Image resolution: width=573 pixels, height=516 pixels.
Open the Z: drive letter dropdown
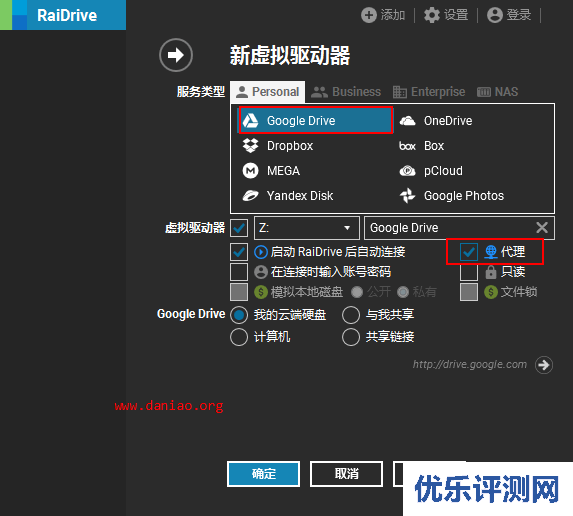click(307, 228)
